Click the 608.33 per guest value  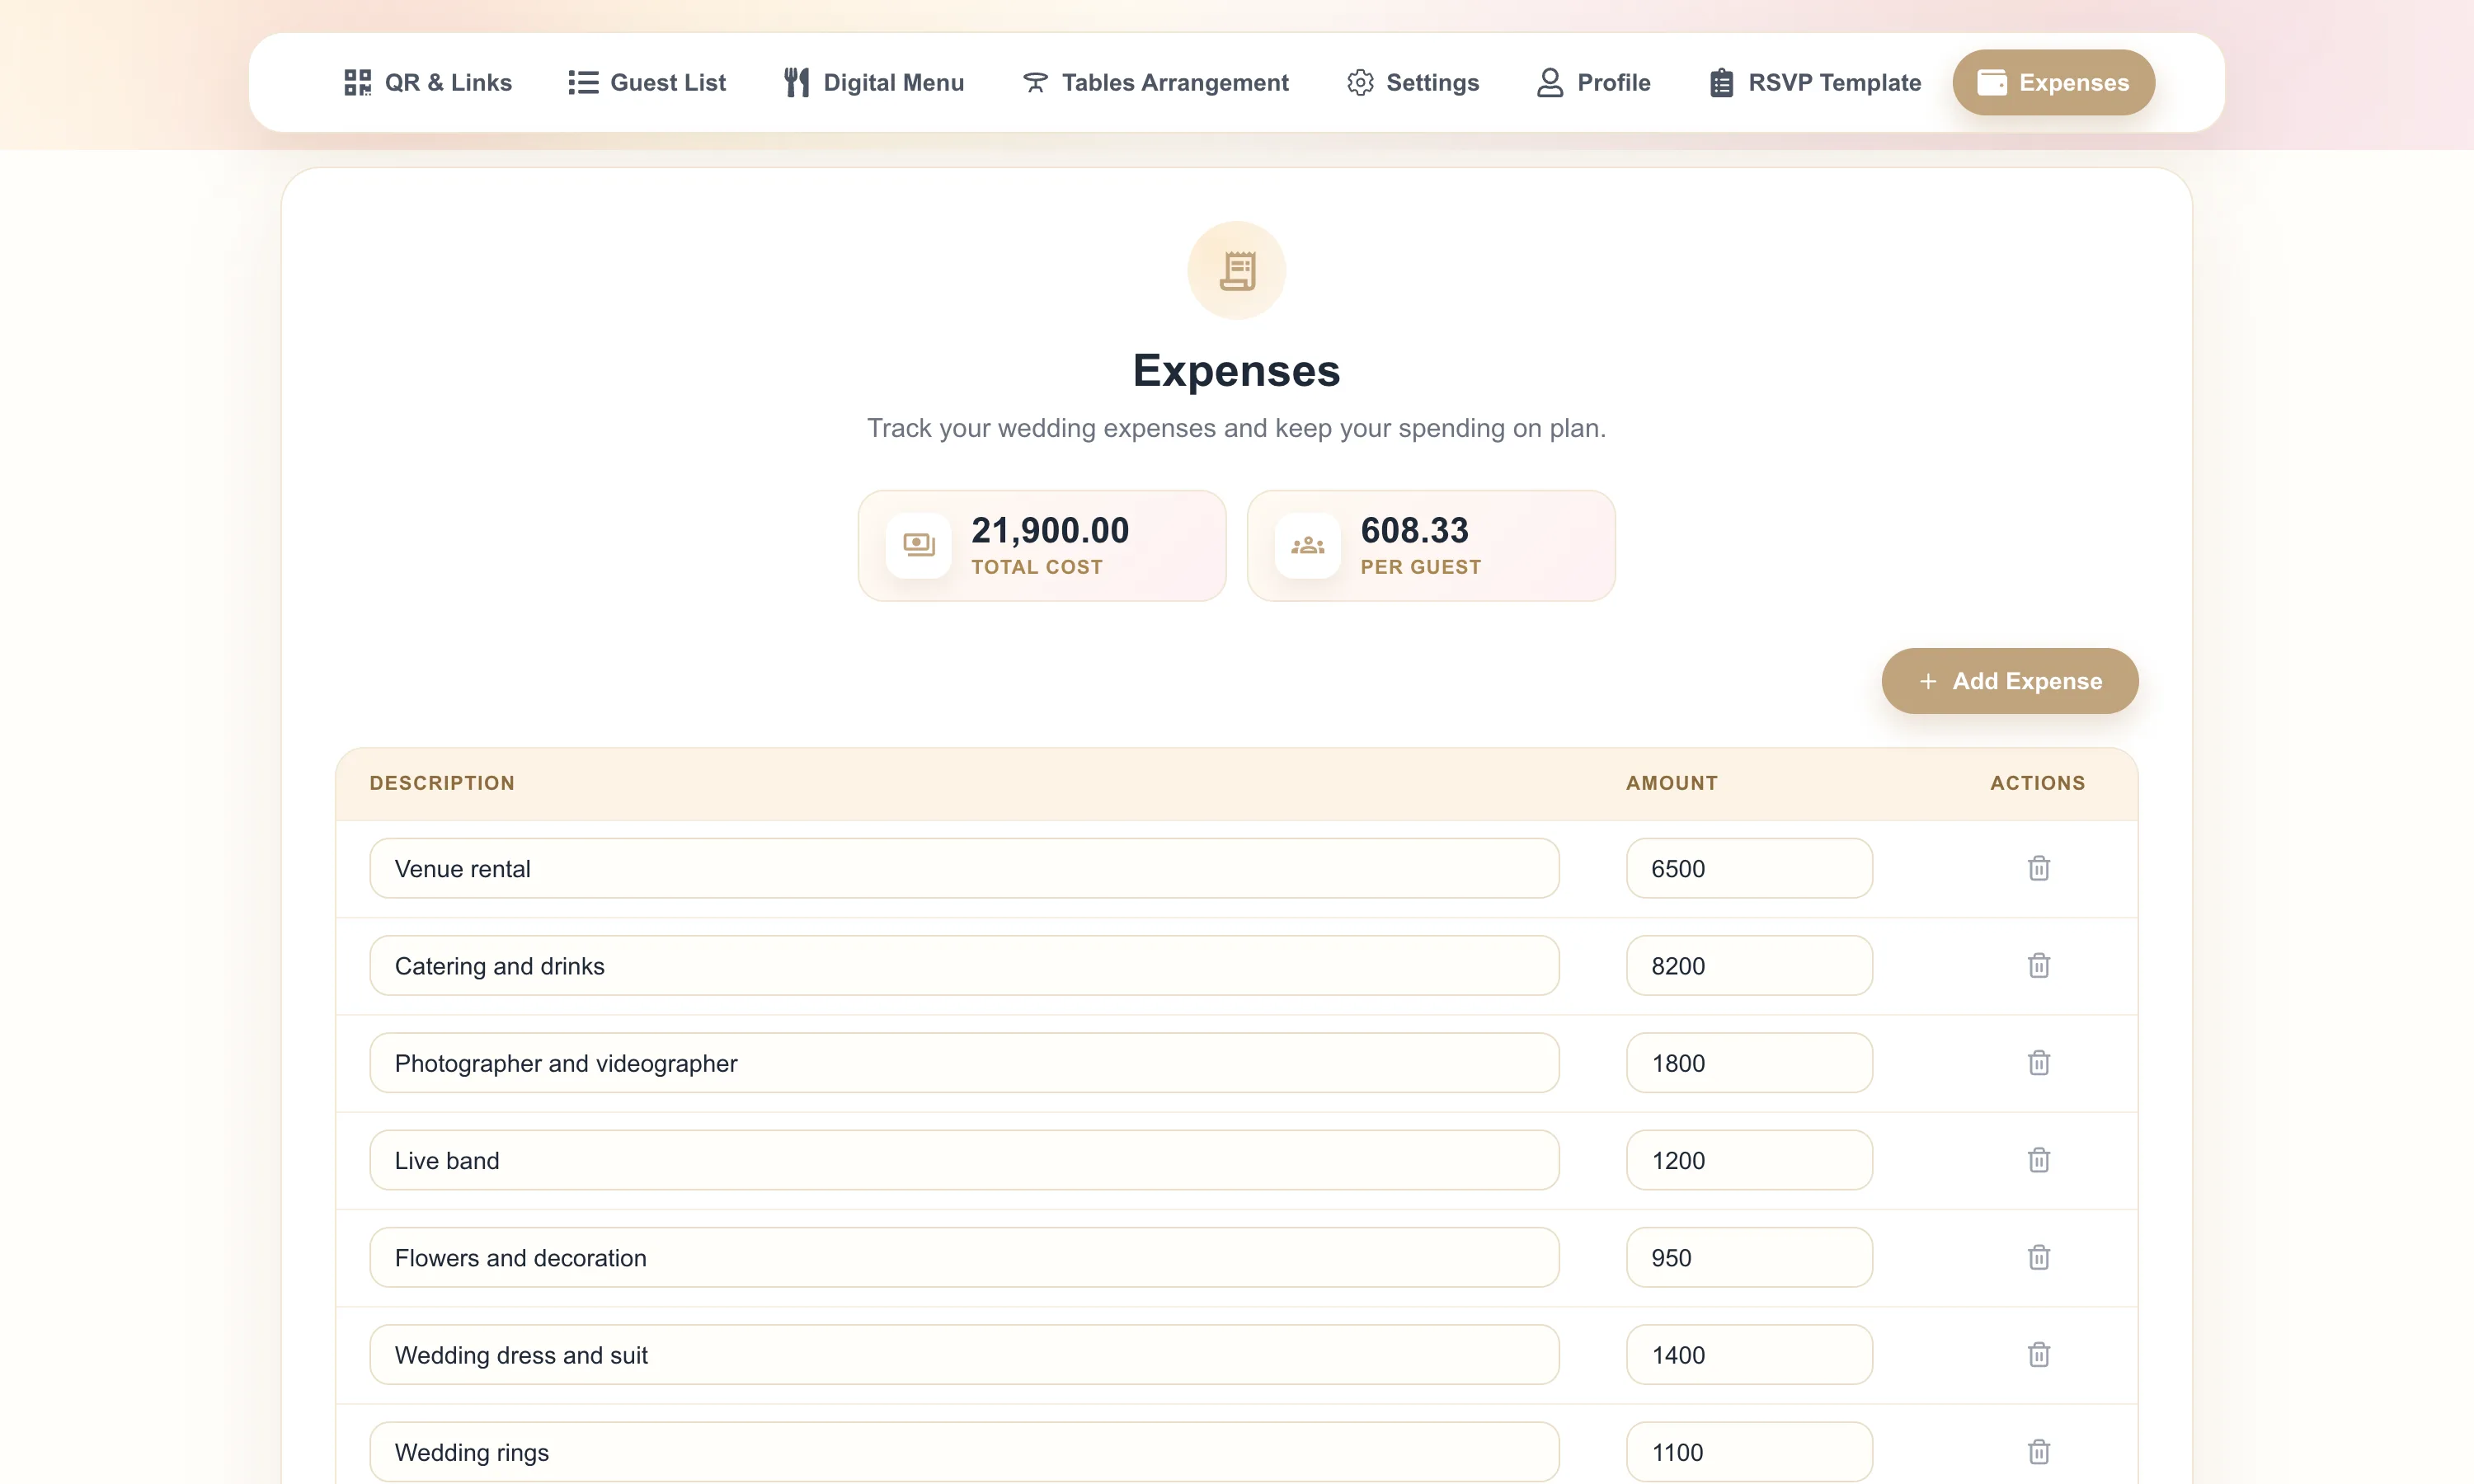pyautogui.click(x=1414, y=530)
